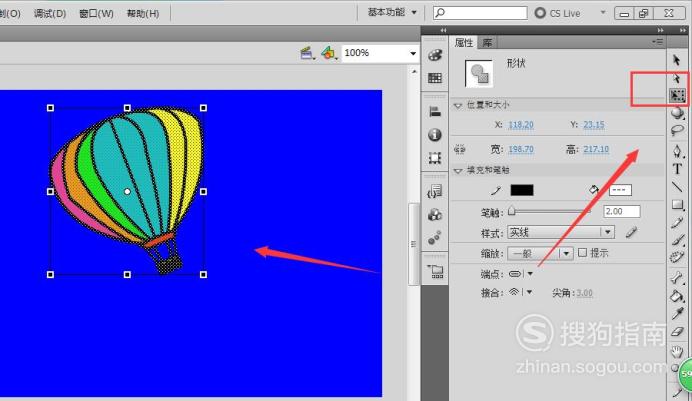Open the Project panel icon

(435, 271)
